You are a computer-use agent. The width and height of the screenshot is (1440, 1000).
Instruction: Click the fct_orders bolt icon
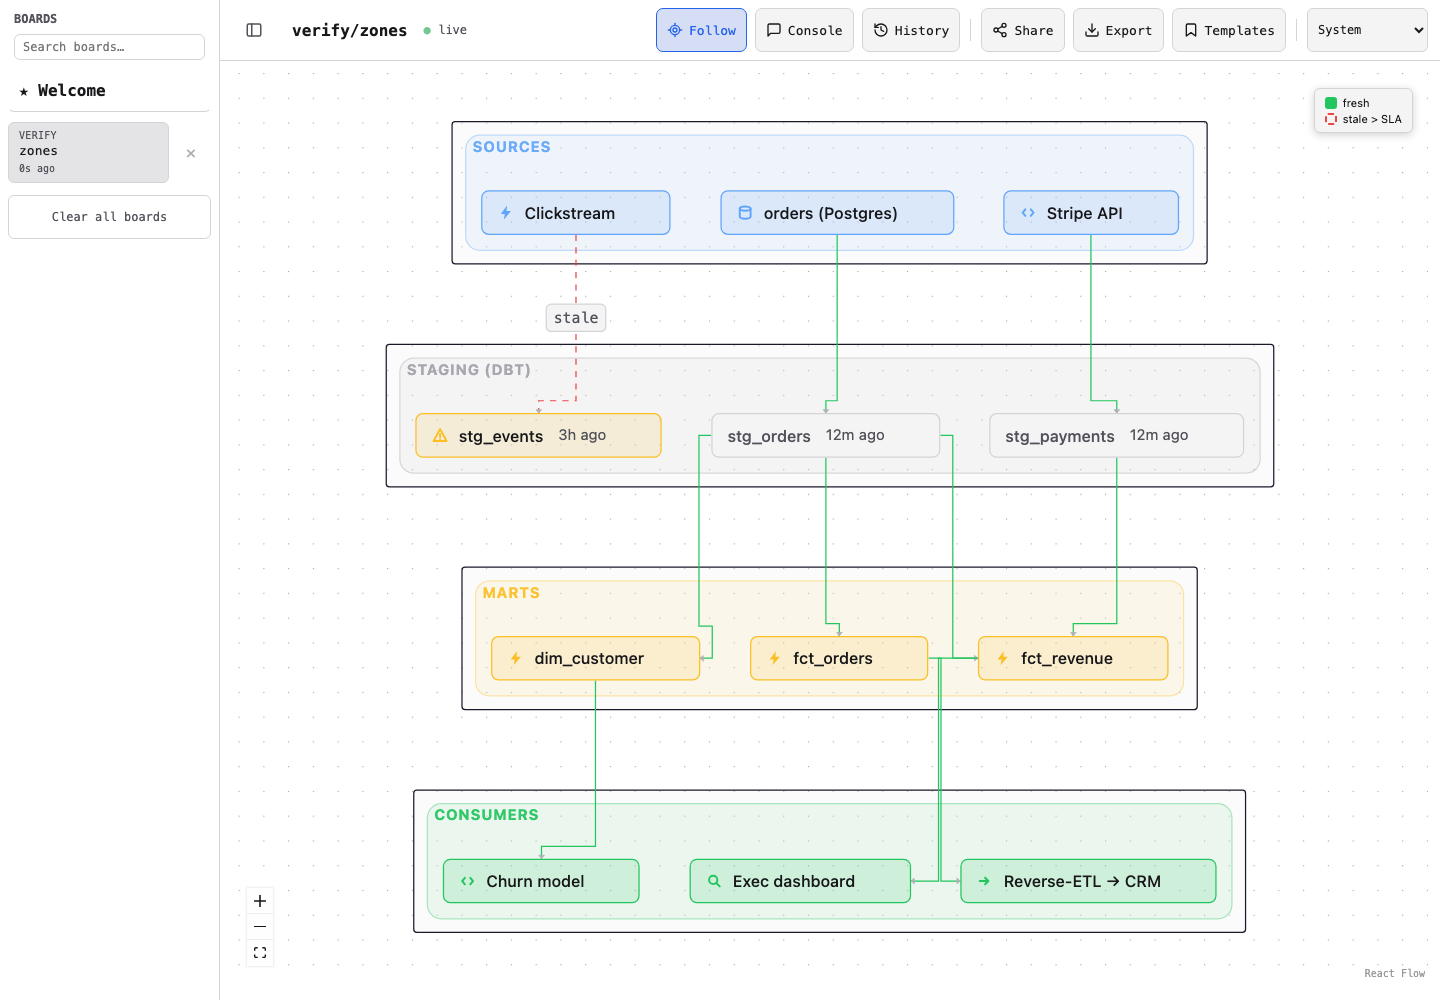point(775,658)
